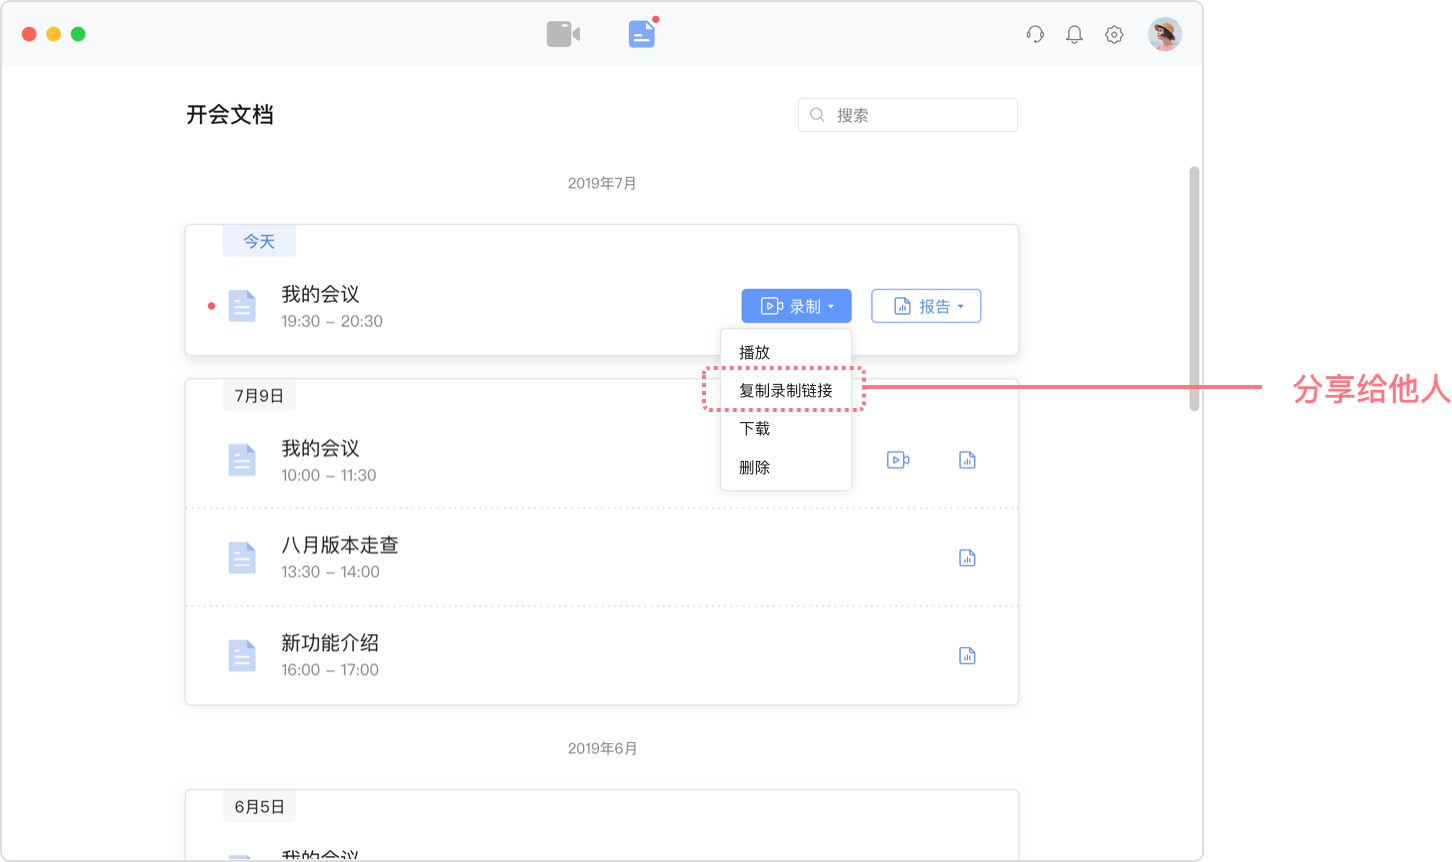Open report icon for 新功能介绍

click(967, 656)
